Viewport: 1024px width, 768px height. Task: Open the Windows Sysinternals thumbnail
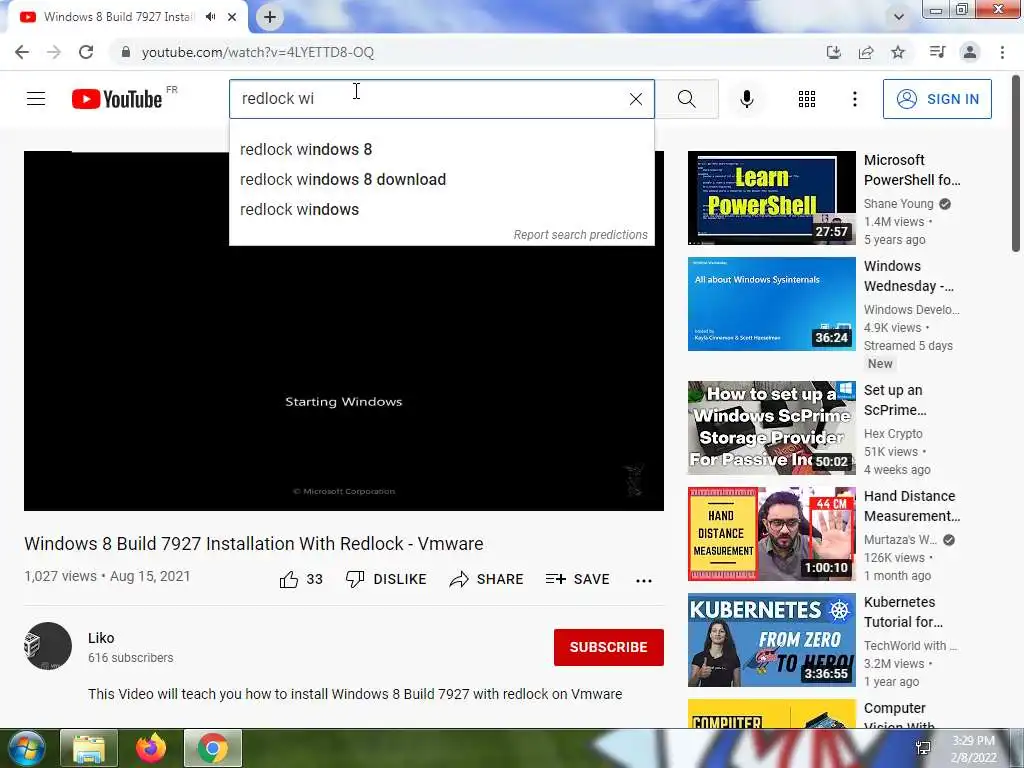tap(771, 304)
